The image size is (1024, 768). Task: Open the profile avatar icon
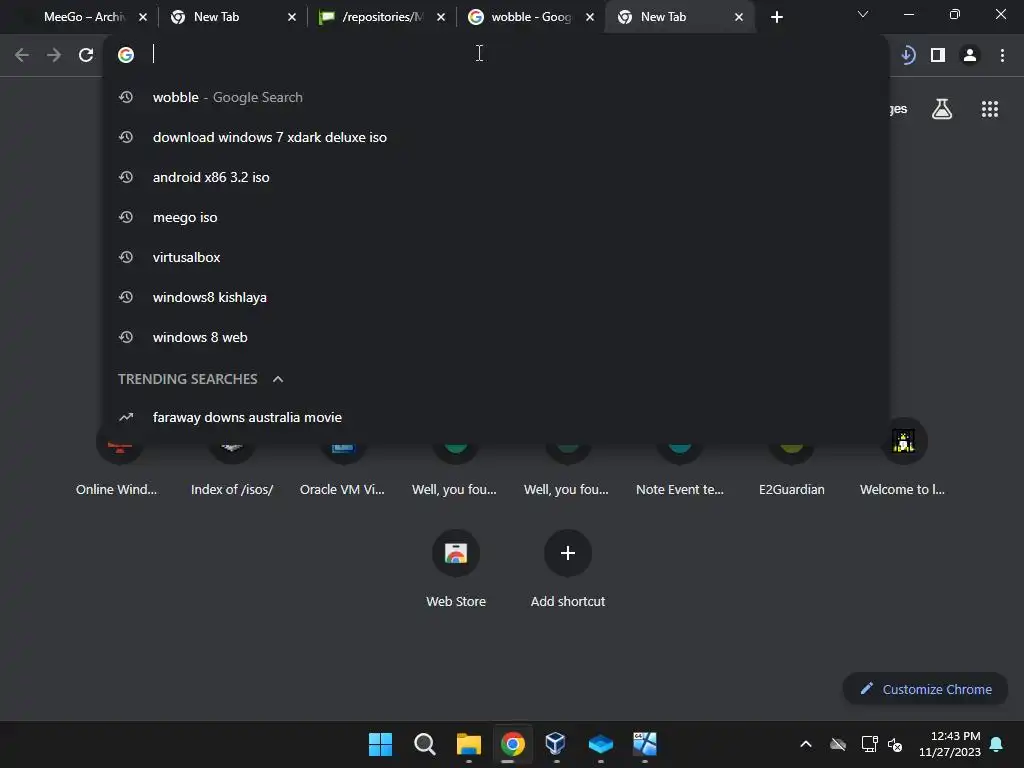970,56
